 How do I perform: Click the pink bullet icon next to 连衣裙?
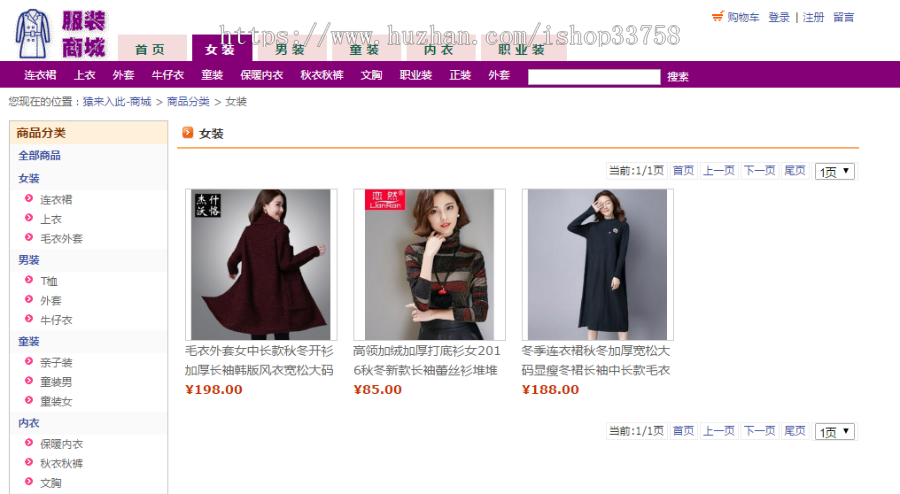29,199
